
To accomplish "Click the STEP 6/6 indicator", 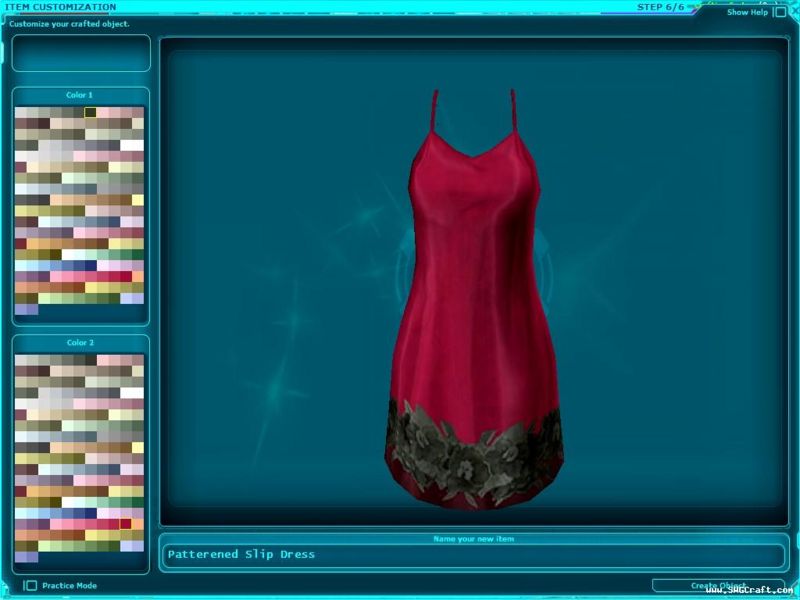I will [x=661, y=7].
